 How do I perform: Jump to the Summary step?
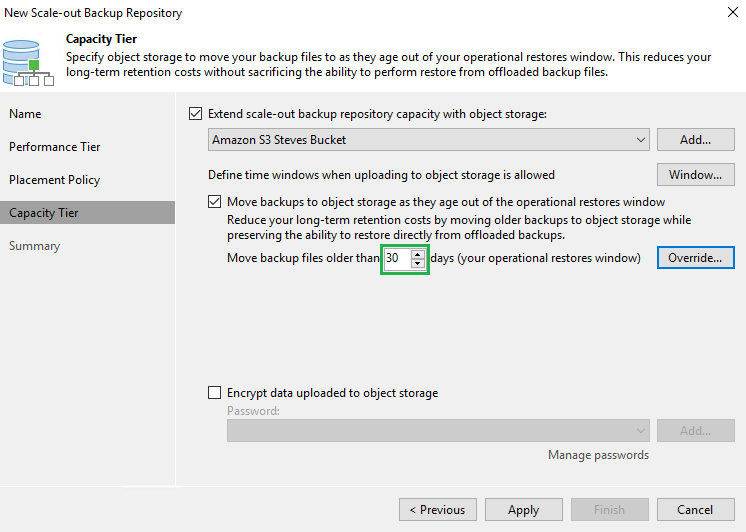[35, 246]
